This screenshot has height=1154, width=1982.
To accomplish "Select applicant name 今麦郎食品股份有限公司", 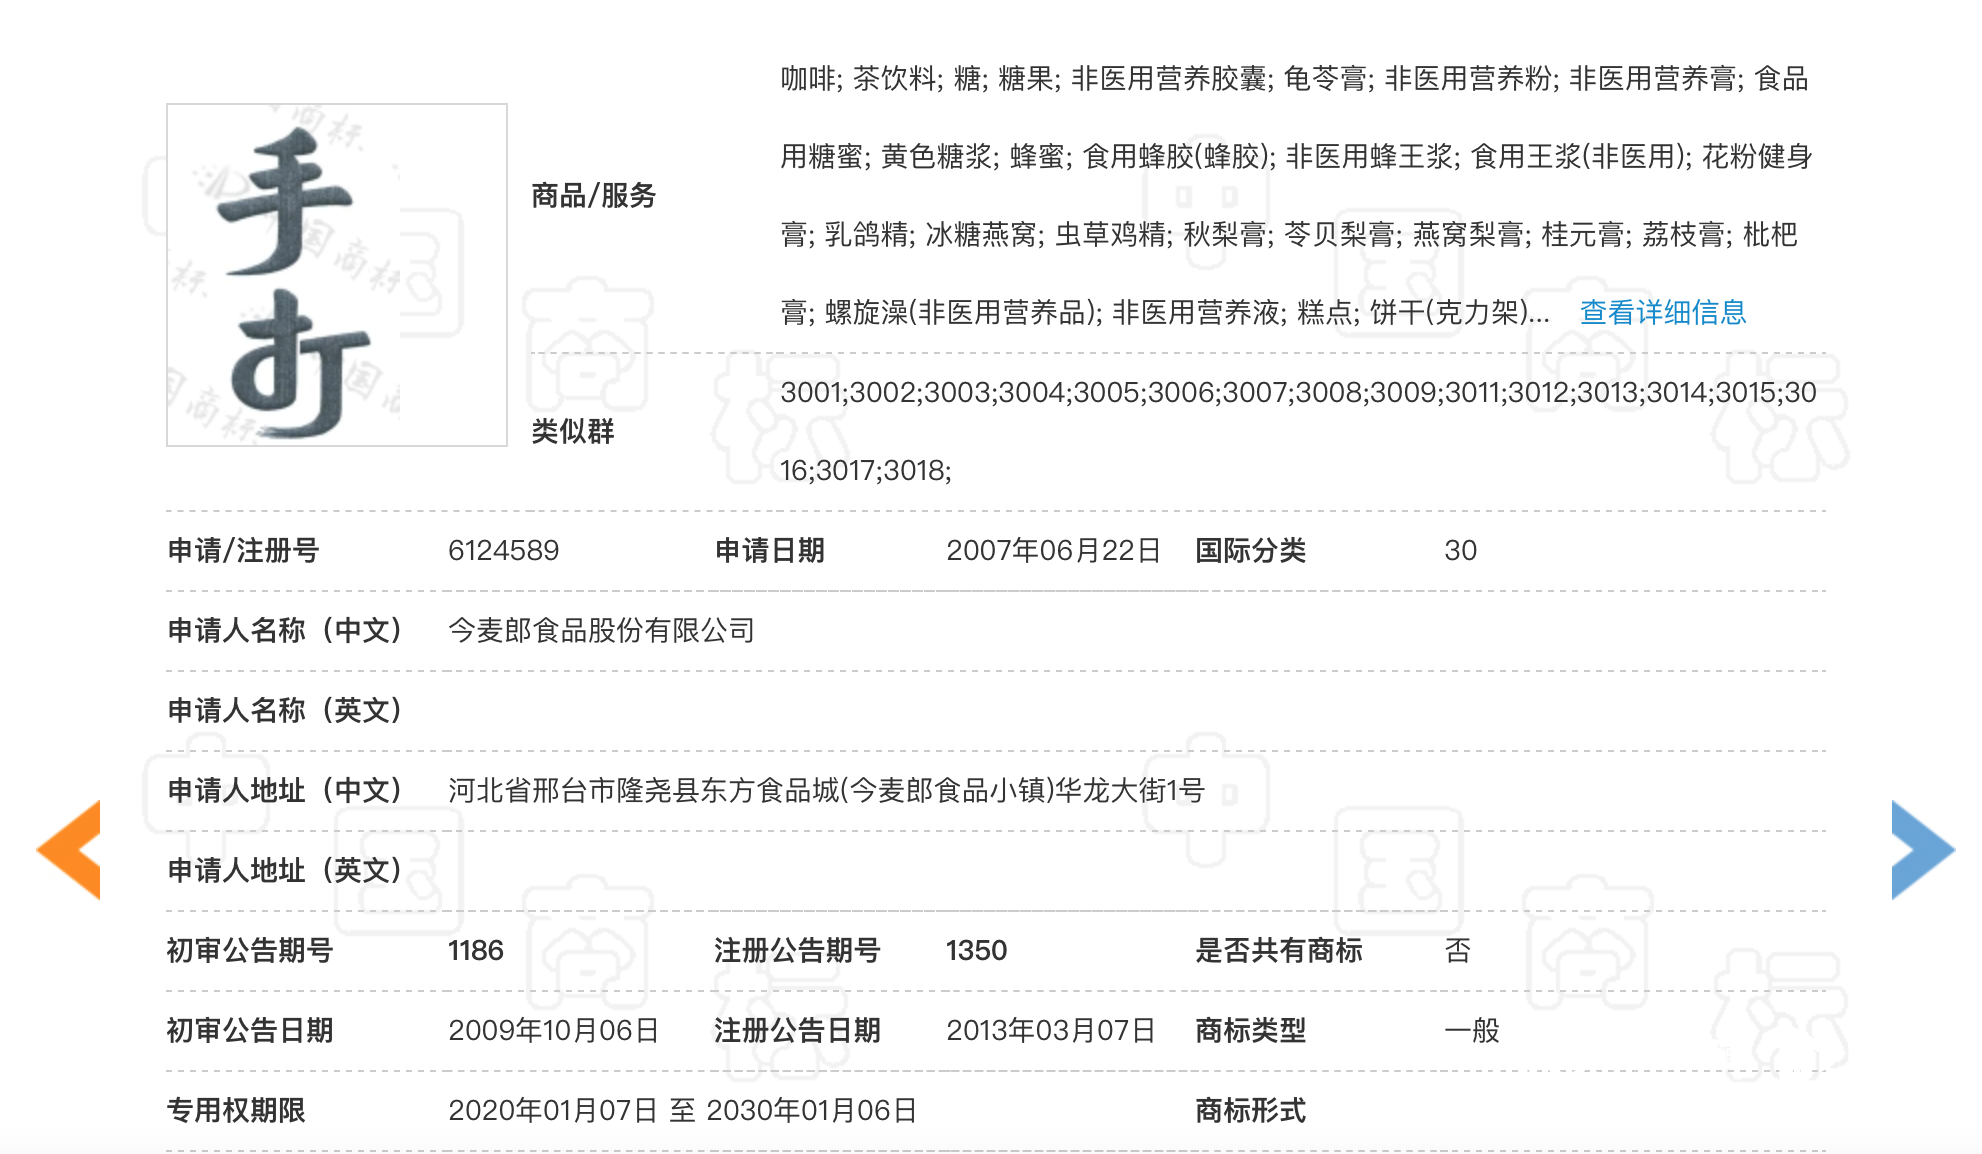I will (600, 631).
